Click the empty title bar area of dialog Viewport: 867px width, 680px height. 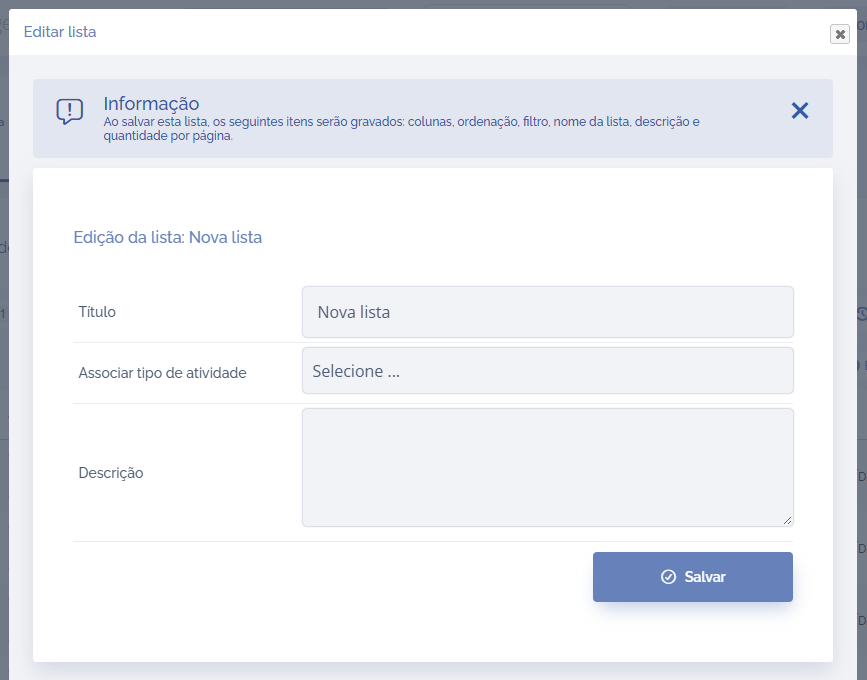(x=450, y=32)
